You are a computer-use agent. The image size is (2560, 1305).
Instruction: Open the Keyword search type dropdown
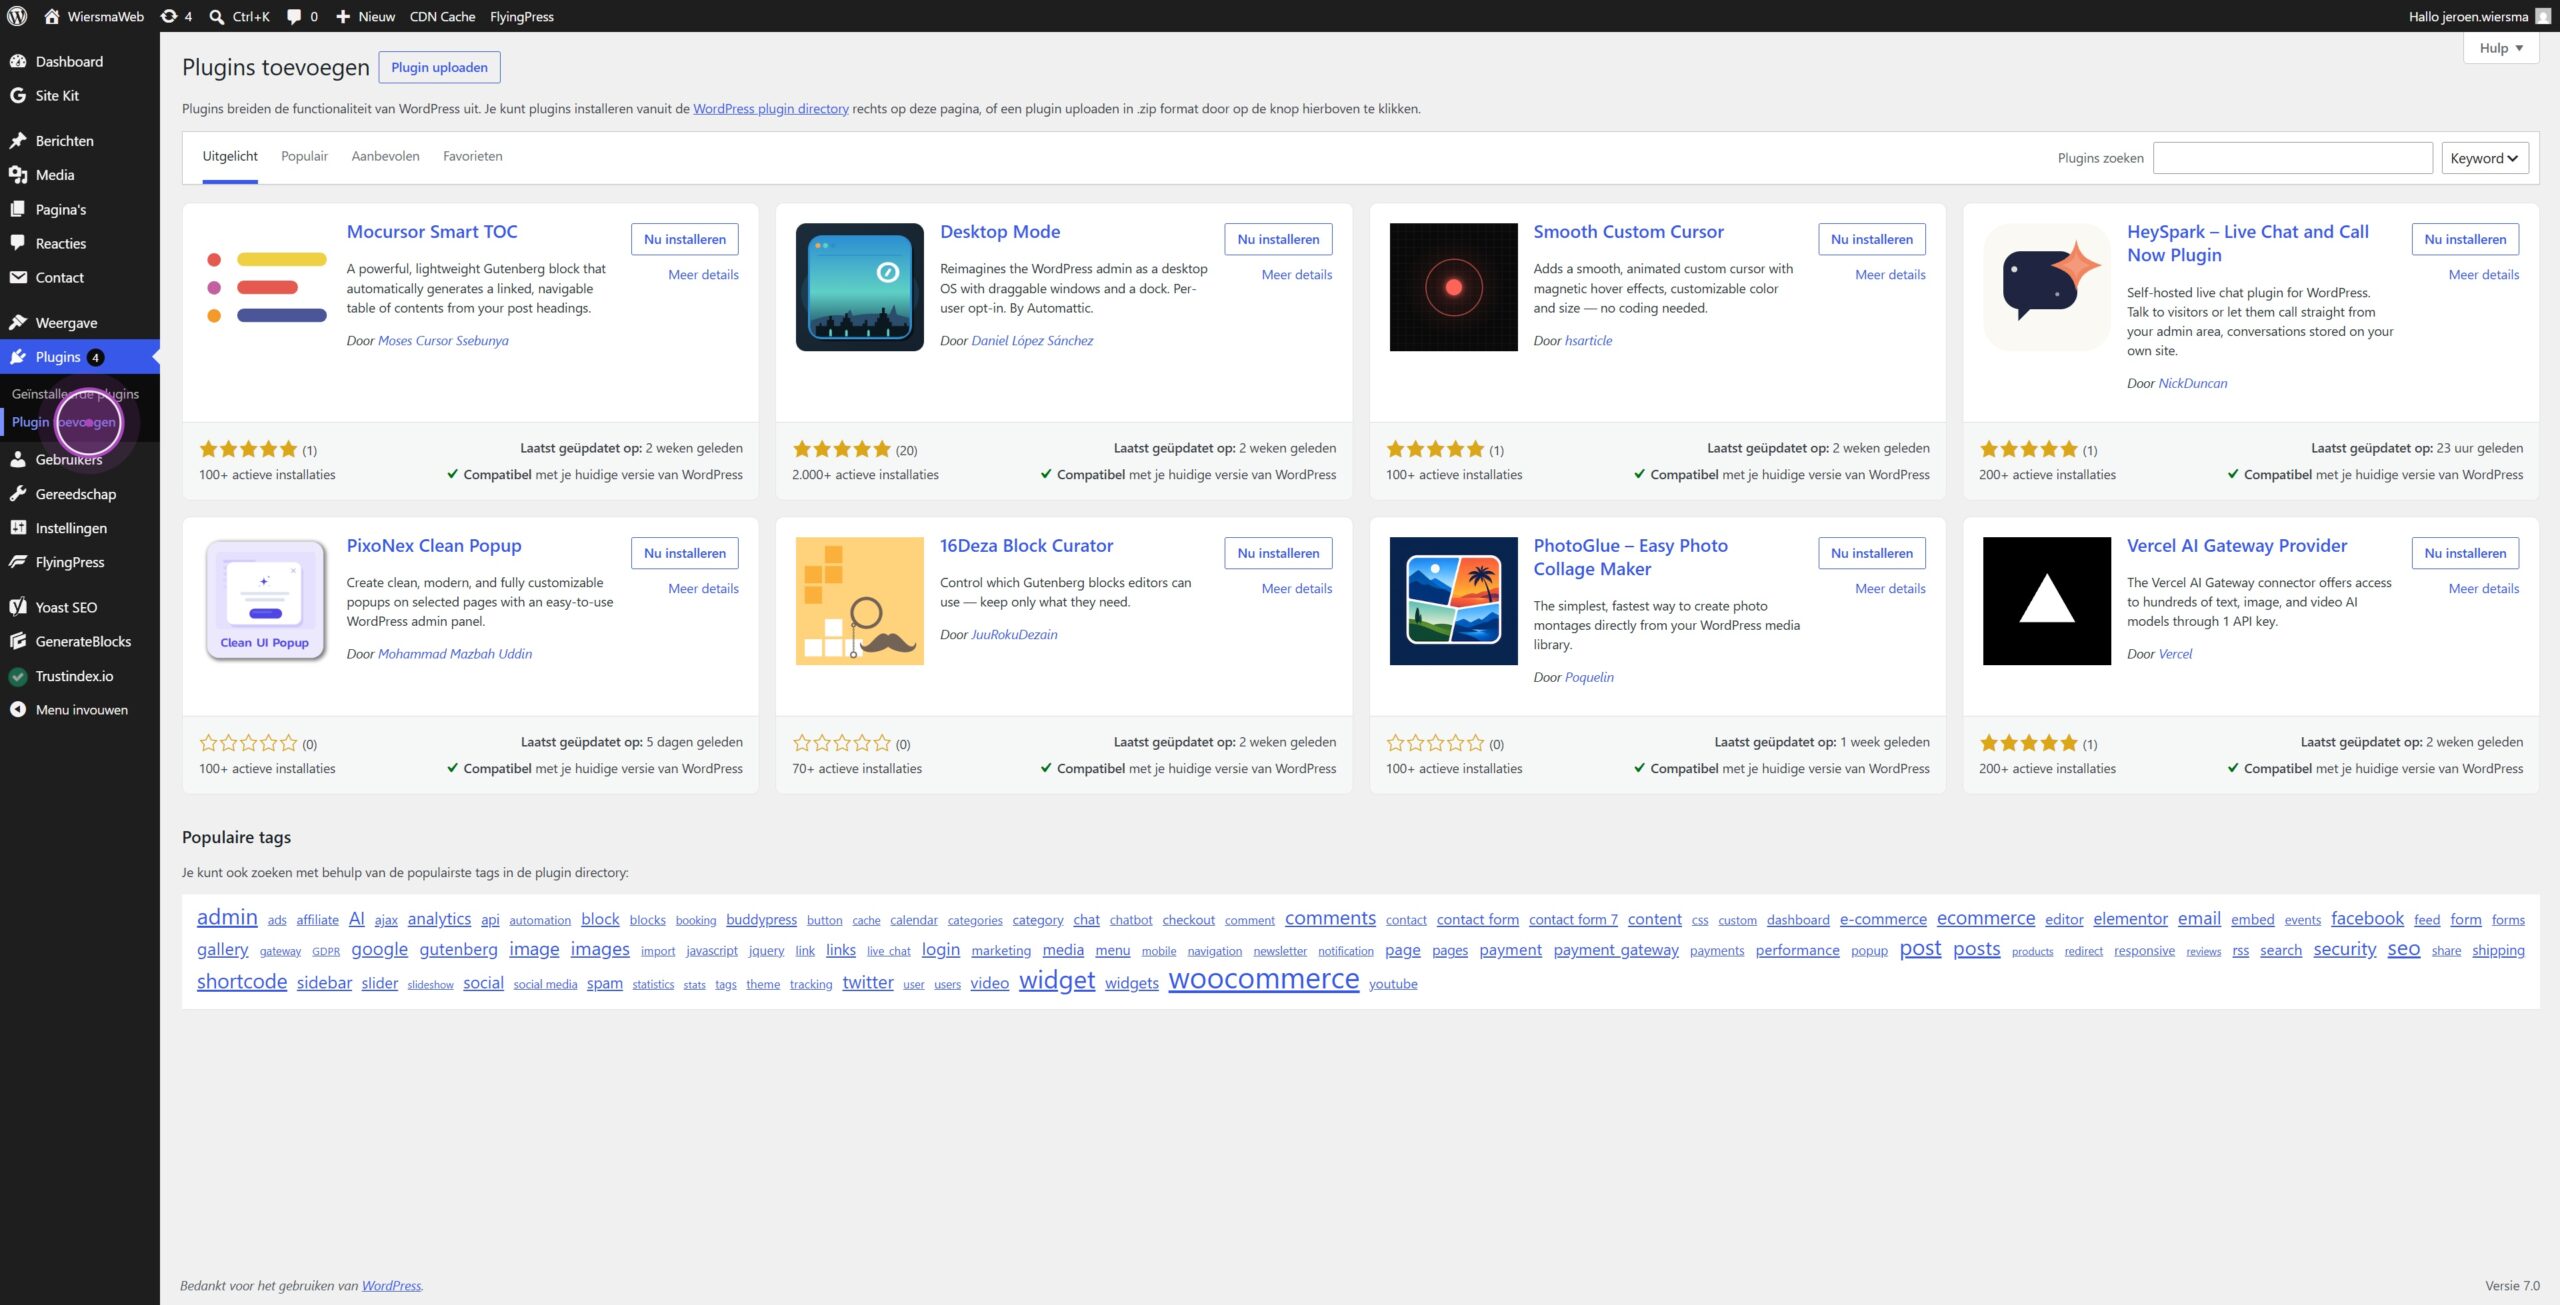tap(2484, 158)
